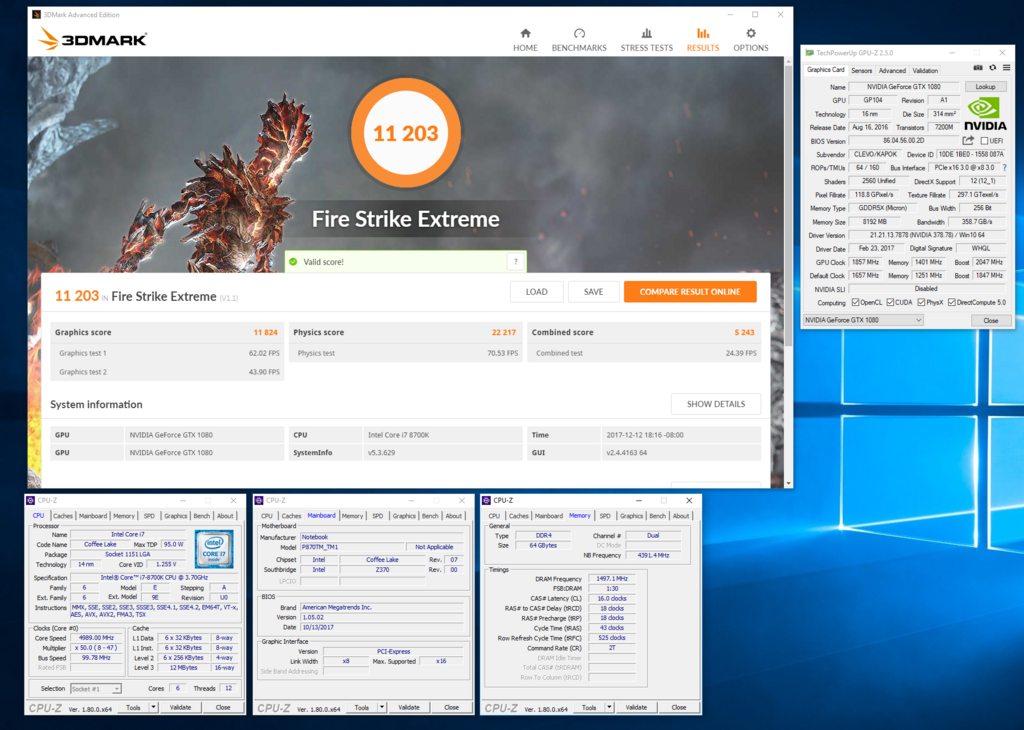Image resolution: width=1024 pixels, height=730 pixels.
Task: Open About tab in CPU-Z Memory window
Action: [x=681, y=516]
